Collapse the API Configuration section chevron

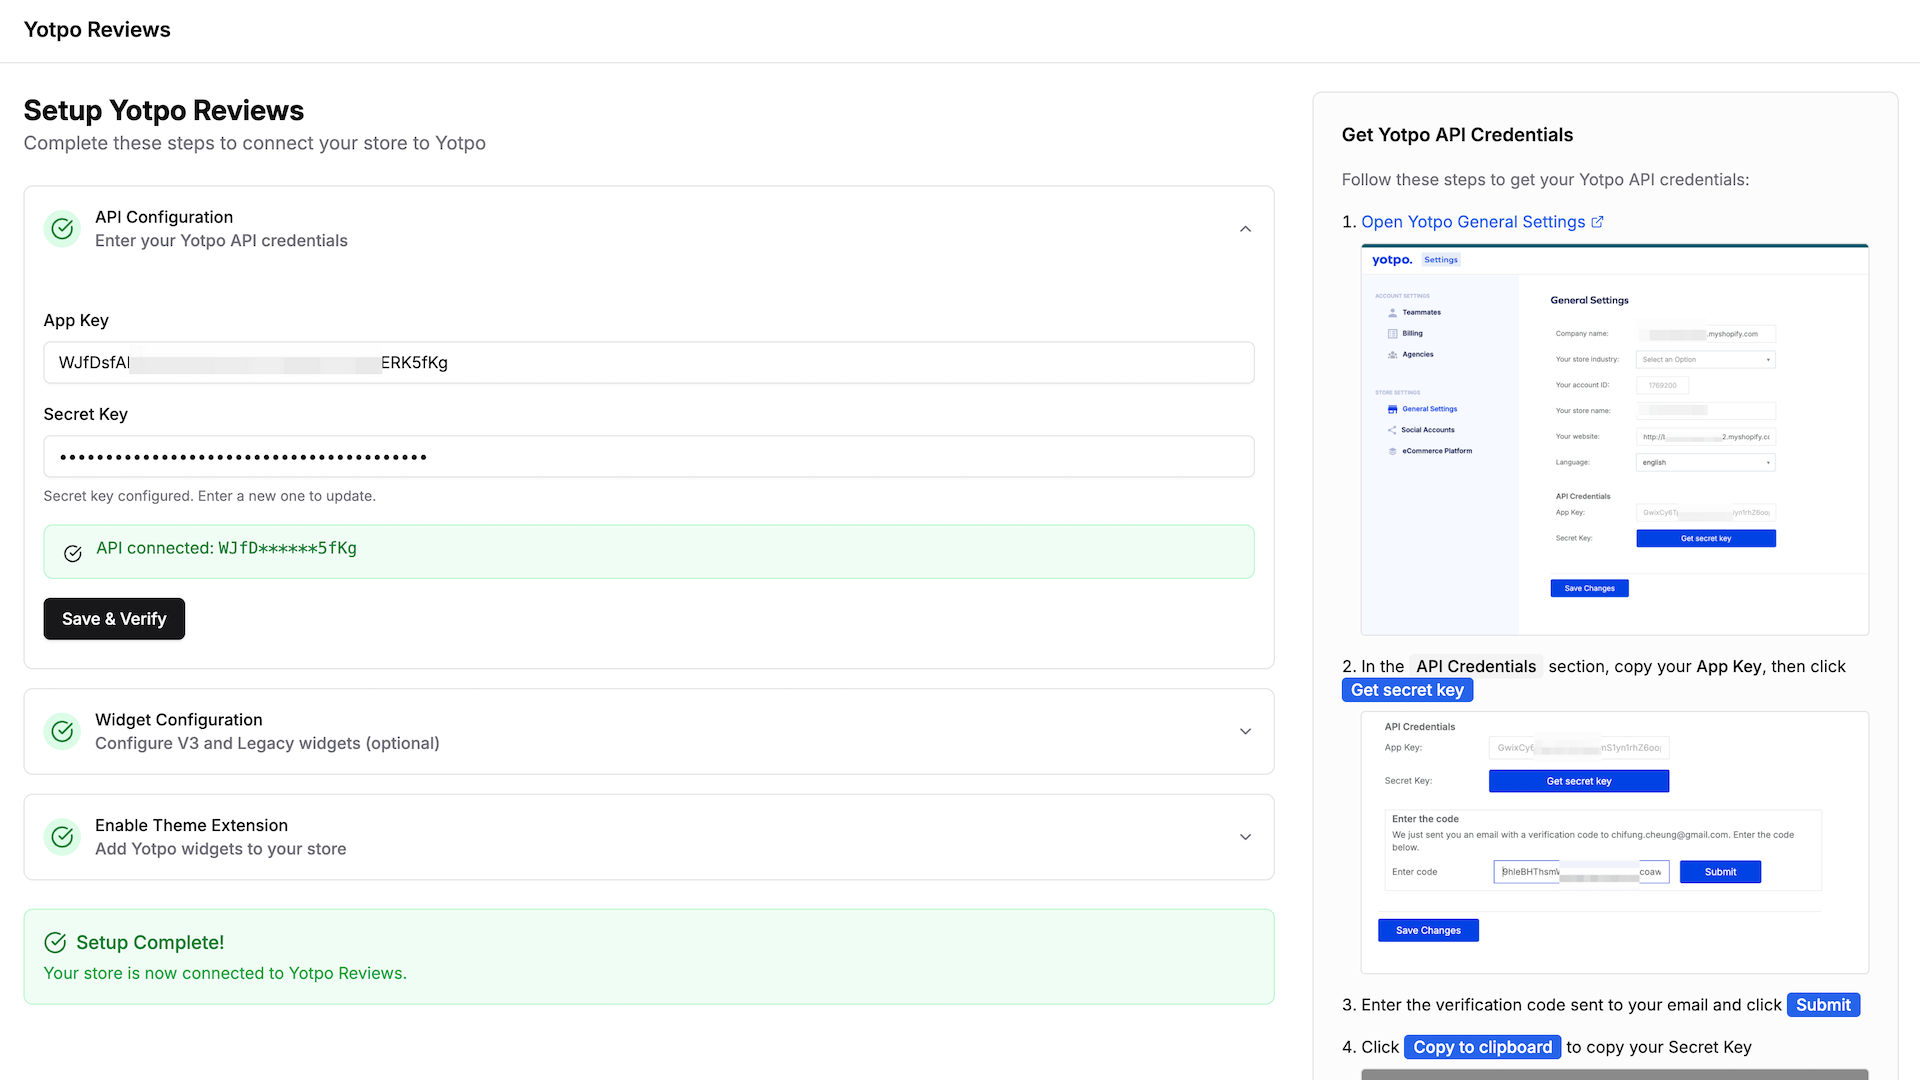coord(1245,229)
